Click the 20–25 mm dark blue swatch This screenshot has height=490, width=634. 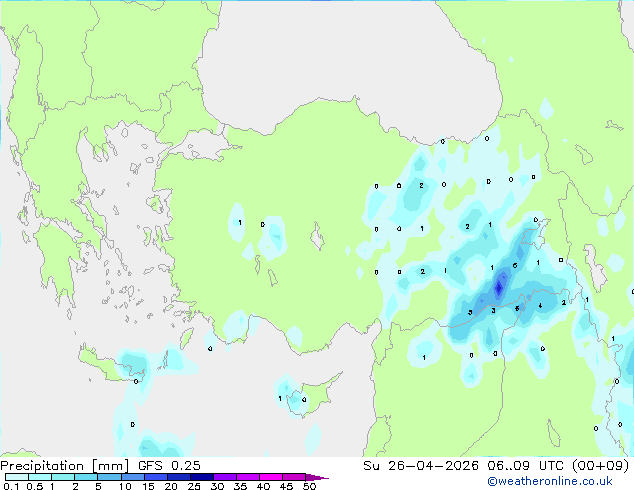178,477
